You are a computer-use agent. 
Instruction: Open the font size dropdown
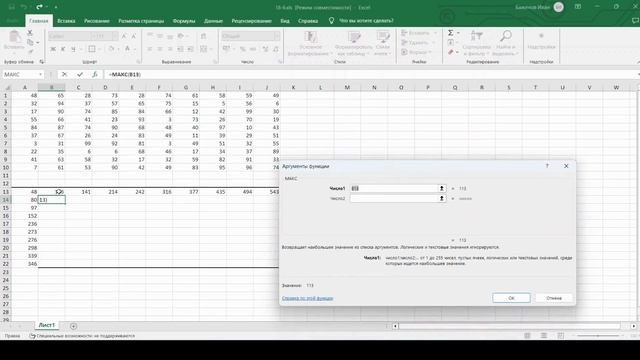115,36
